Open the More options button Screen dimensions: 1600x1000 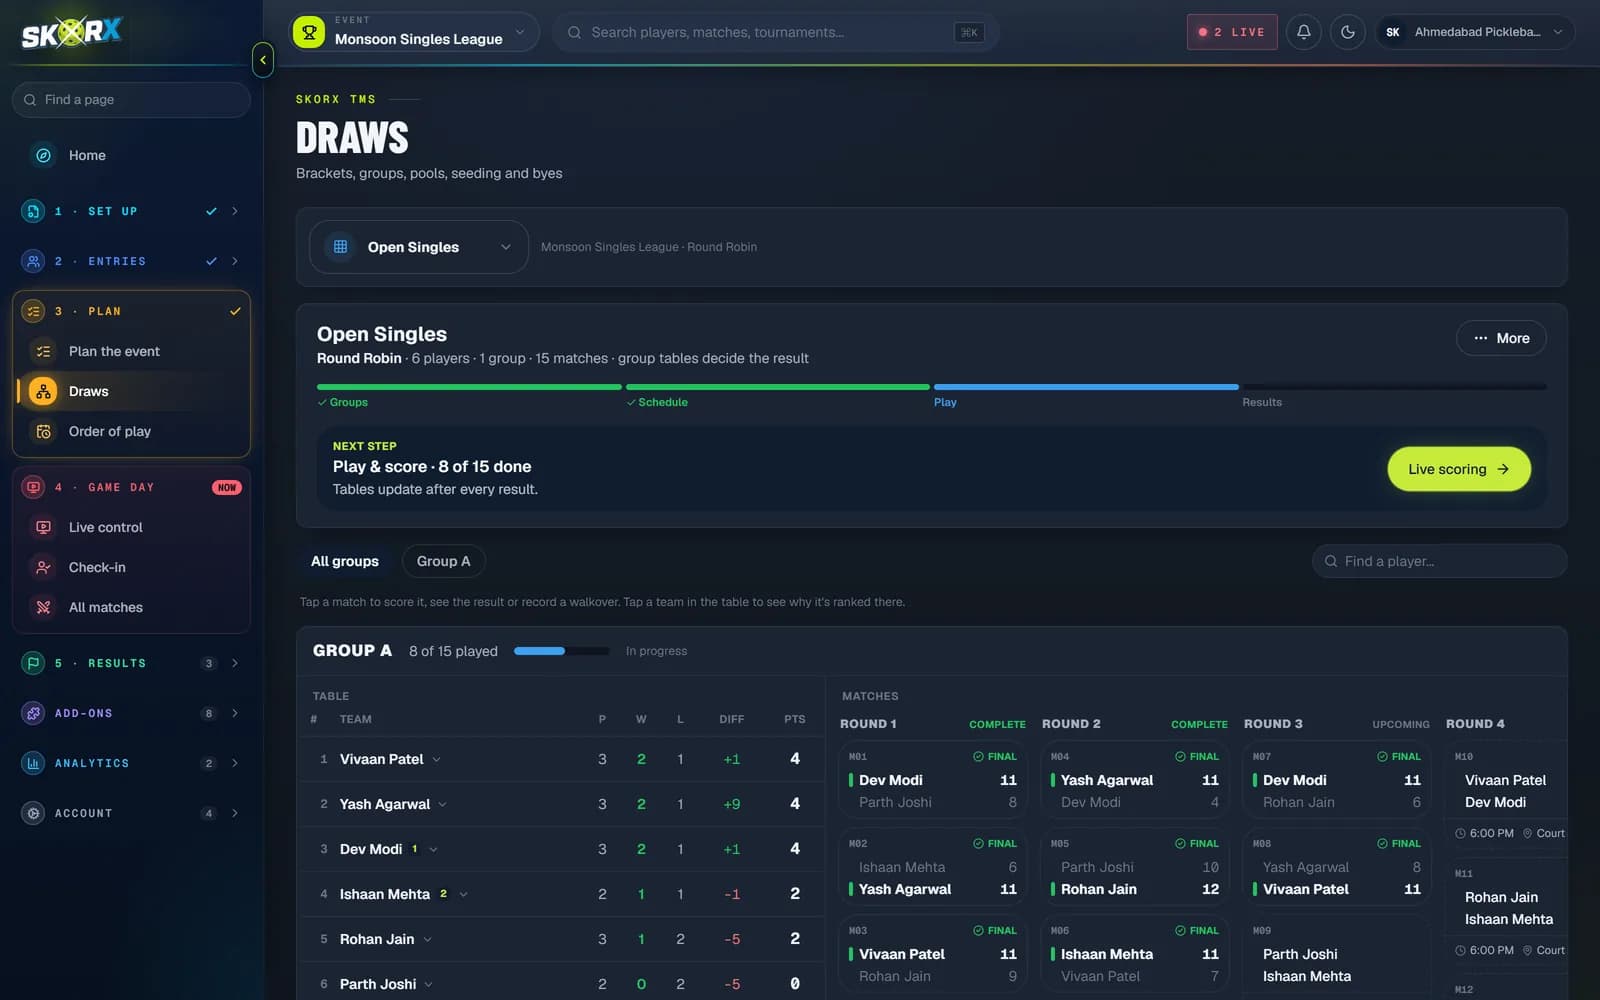[1501, 338]
